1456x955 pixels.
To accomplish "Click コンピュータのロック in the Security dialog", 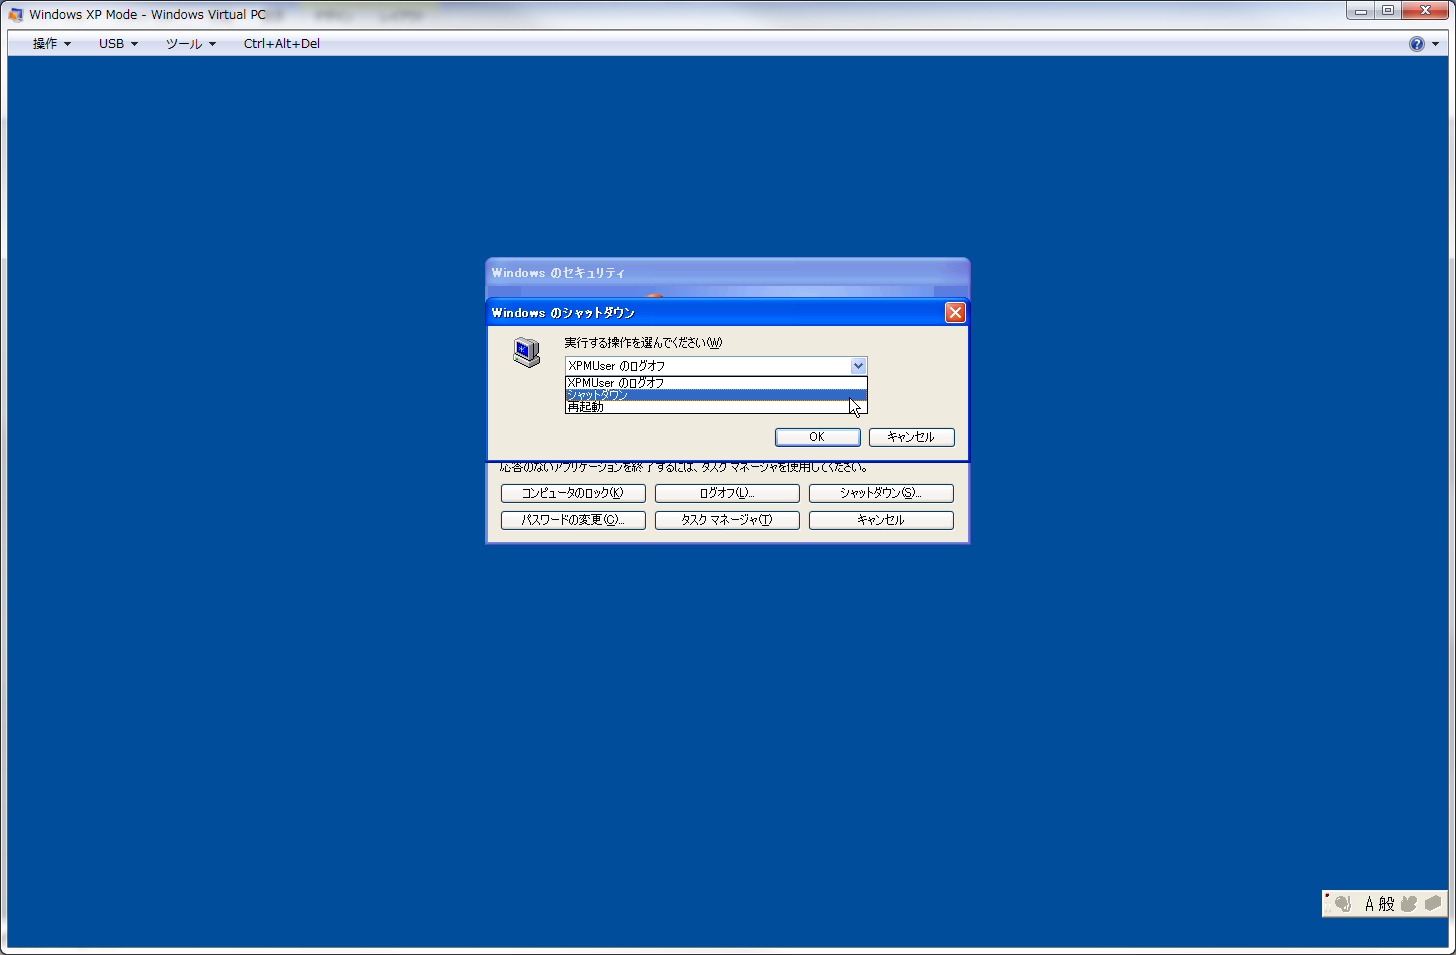I will click(x=573, y=493).
